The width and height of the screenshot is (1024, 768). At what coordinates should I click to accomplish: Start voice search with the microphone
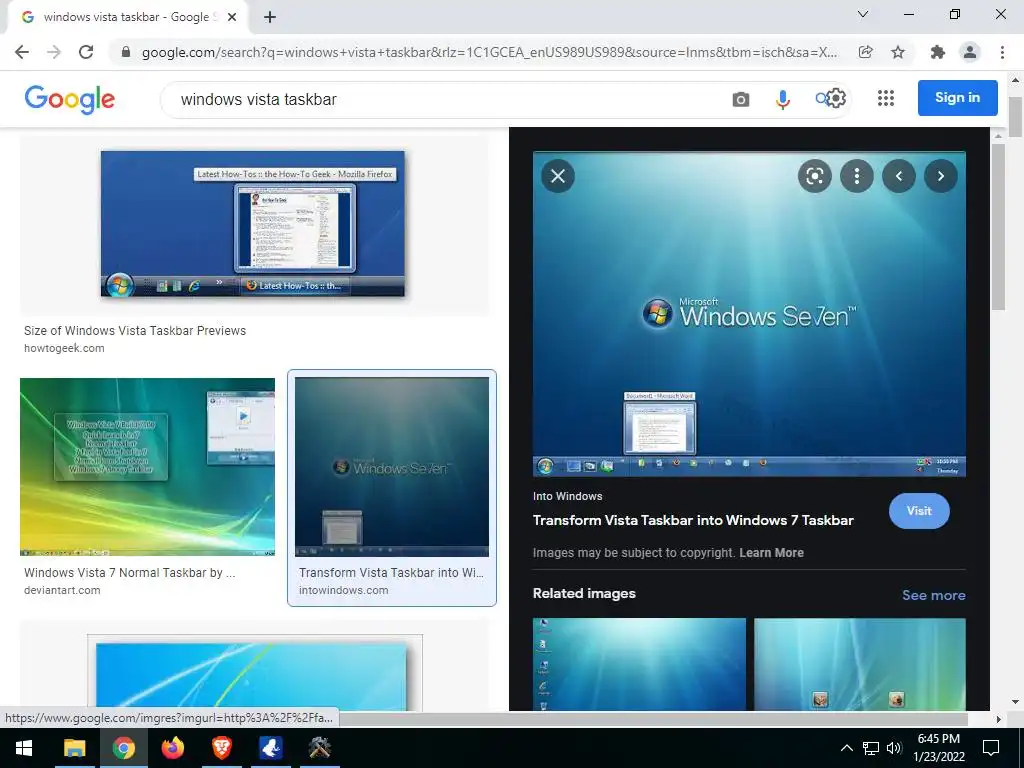[x=782, y=99]
